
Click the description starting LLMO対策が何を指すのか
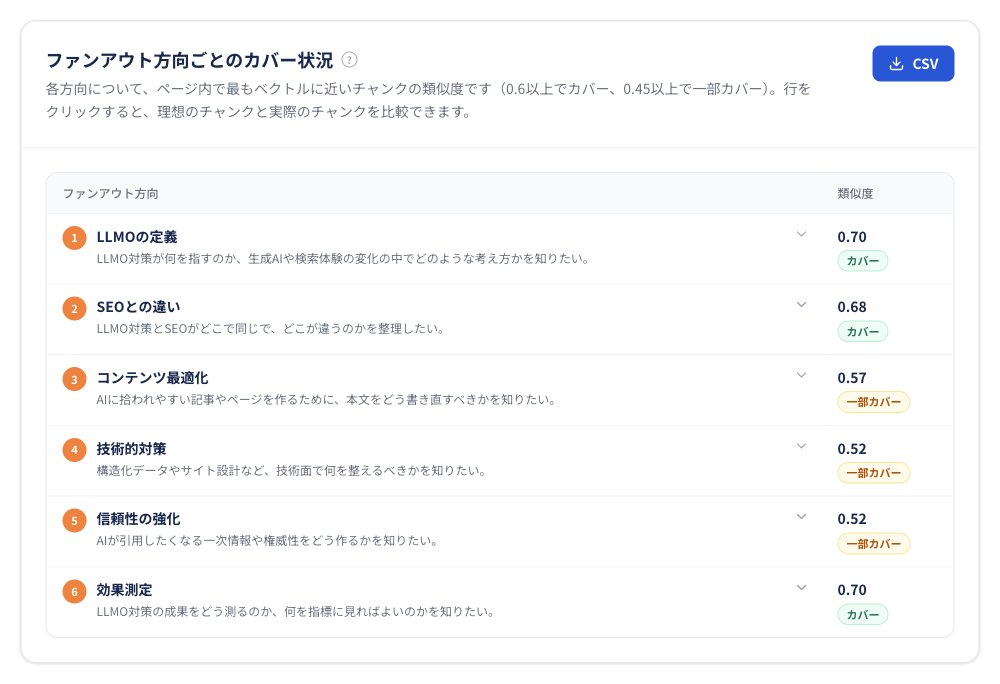pos(343,259)
